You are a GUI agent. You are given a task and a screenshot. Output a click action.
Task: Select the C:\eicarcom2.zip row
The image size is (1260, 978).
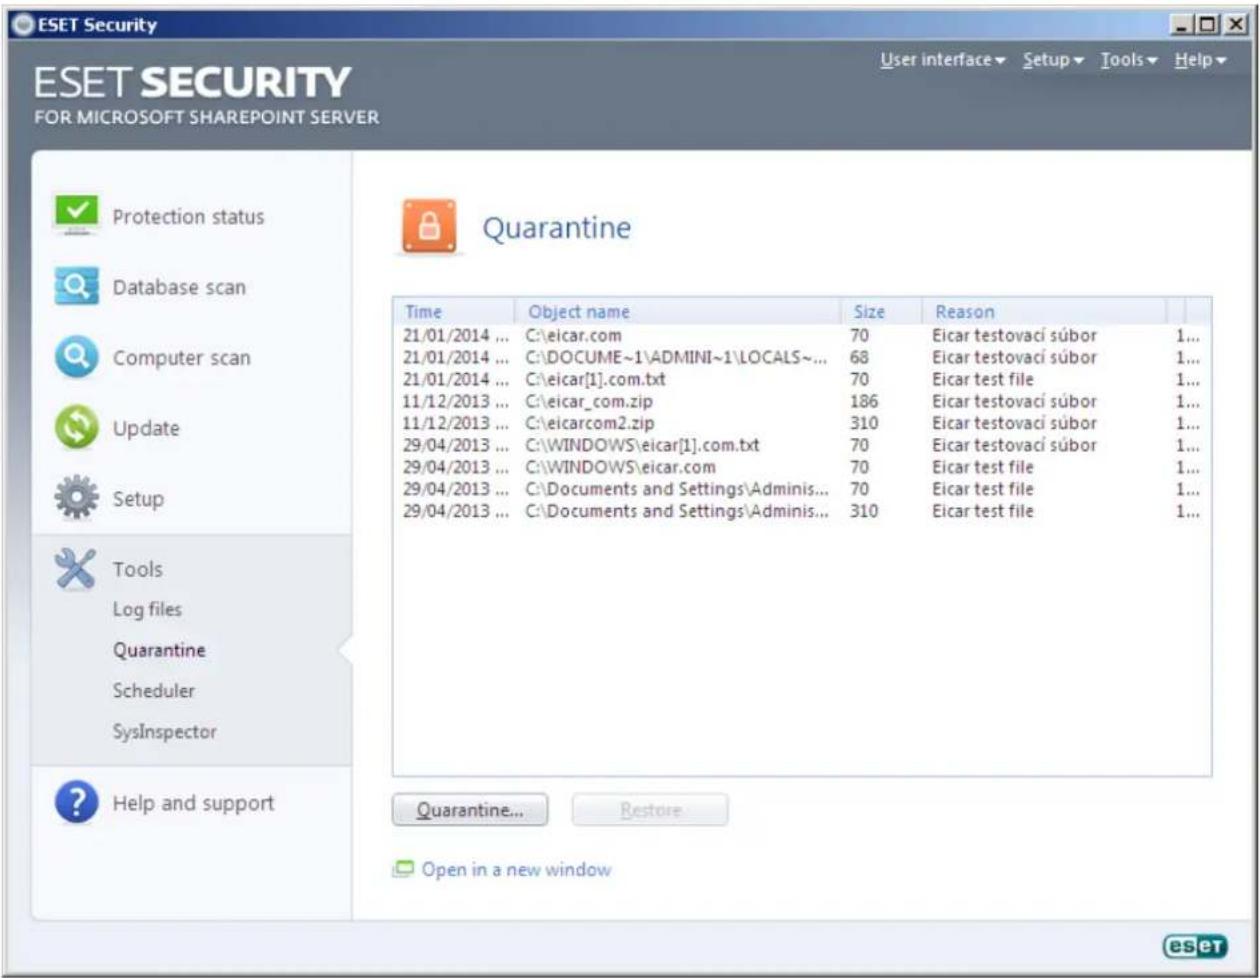pyautogui.click(x=801, y=424)
